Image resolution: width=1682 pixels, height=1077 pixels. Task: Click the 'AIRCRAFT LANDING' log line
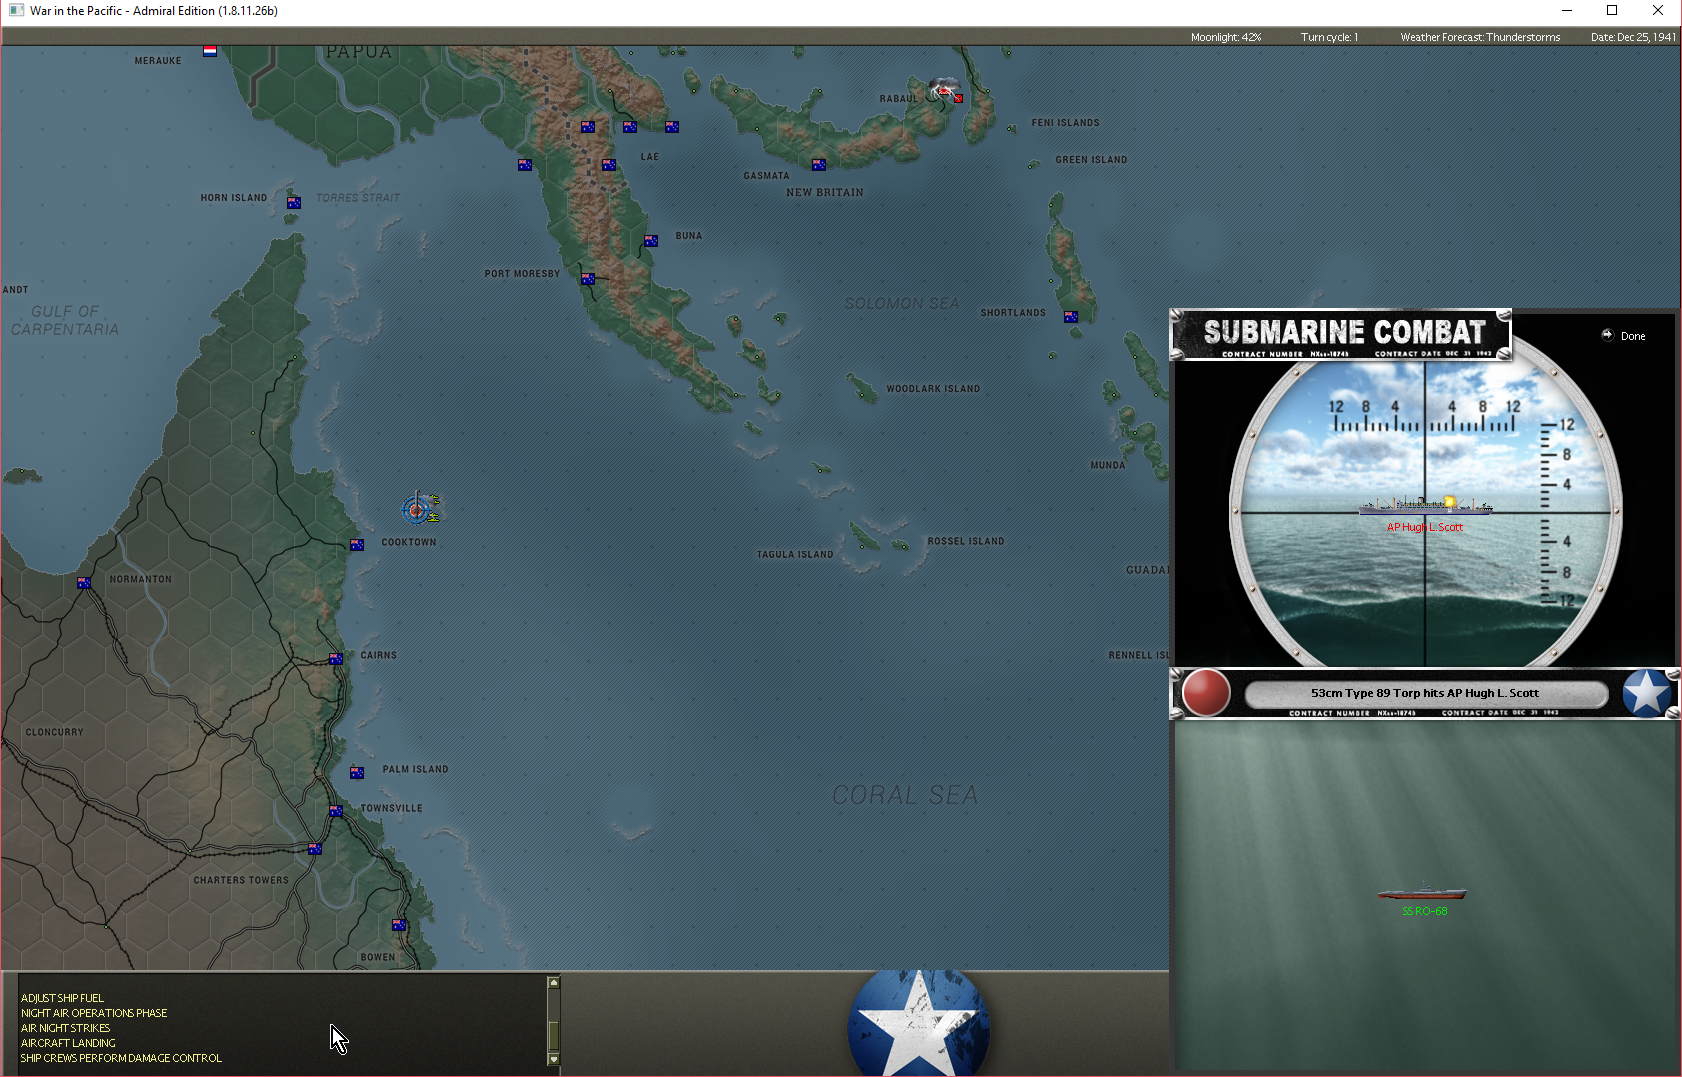tap(68, 1043)
